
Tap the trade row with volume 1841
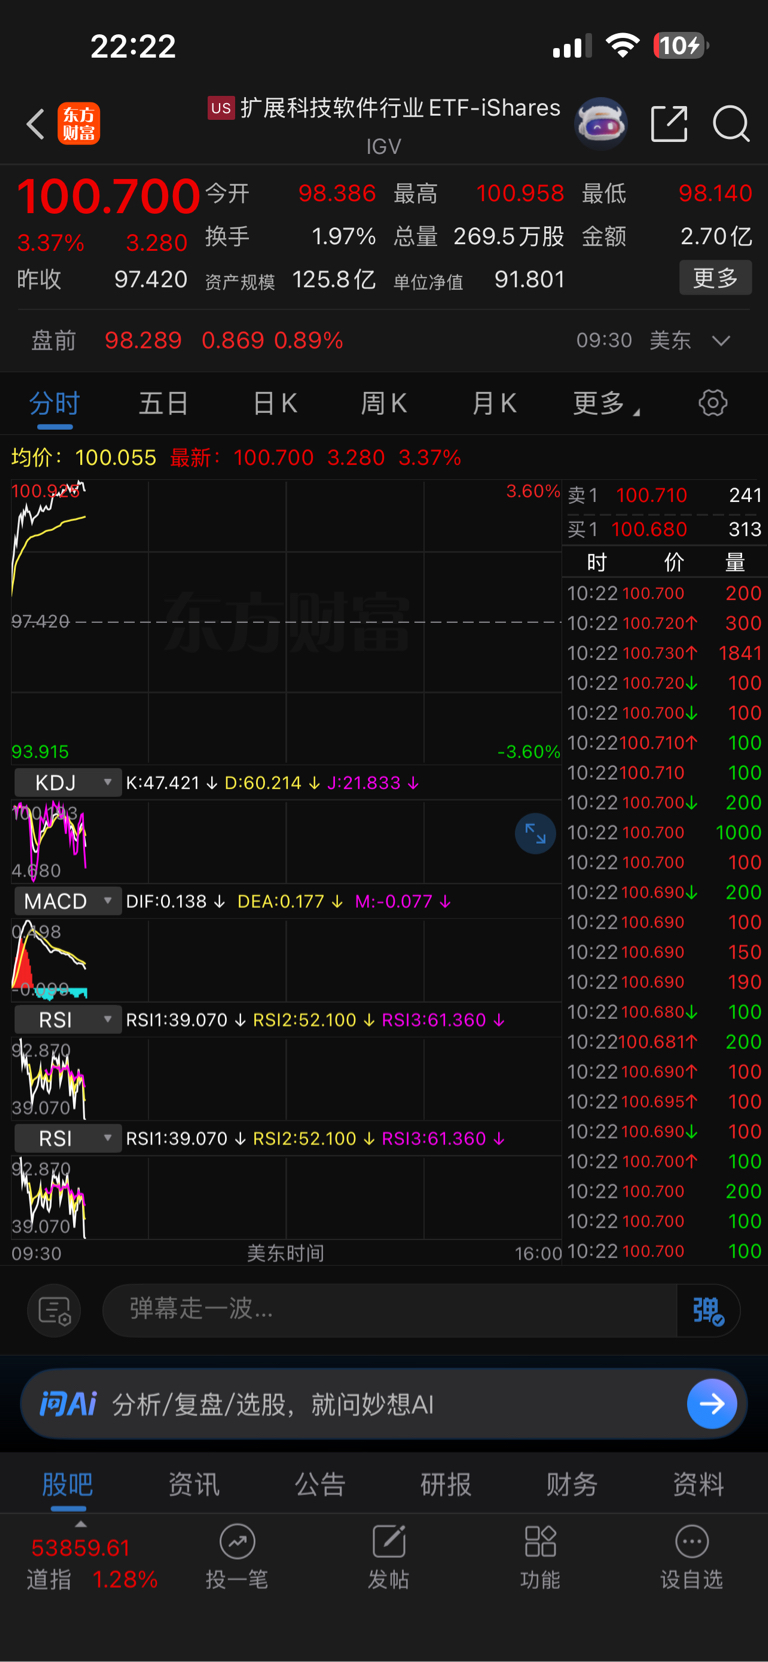click(664, 653)
